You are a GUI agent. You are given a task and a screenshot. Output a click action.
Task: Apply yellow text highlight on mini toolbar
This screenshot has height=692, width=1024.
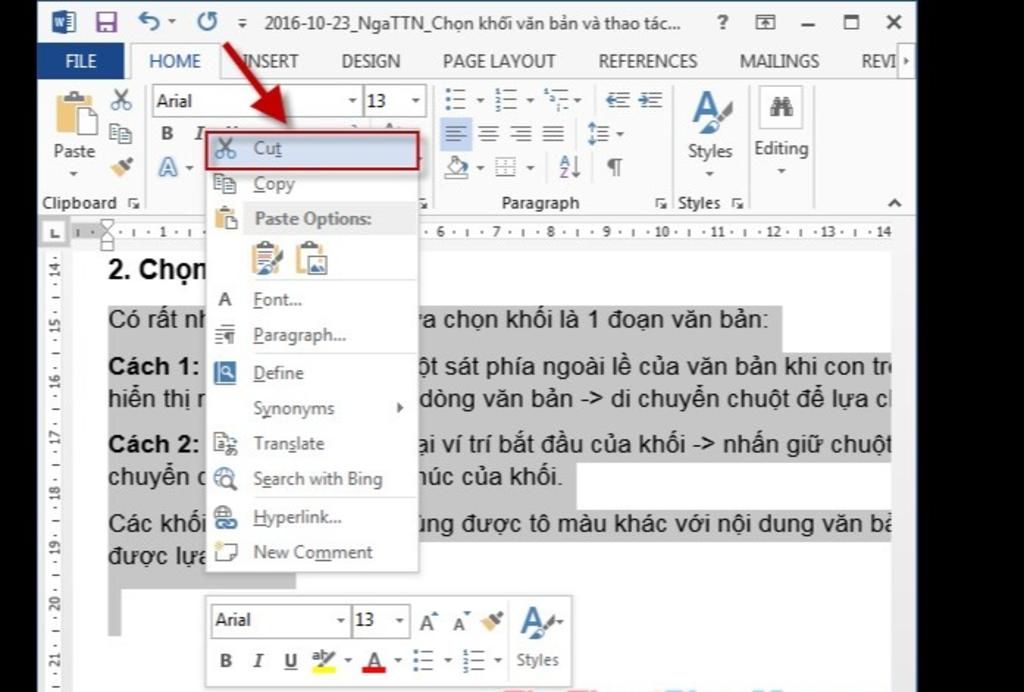[324, 661]
